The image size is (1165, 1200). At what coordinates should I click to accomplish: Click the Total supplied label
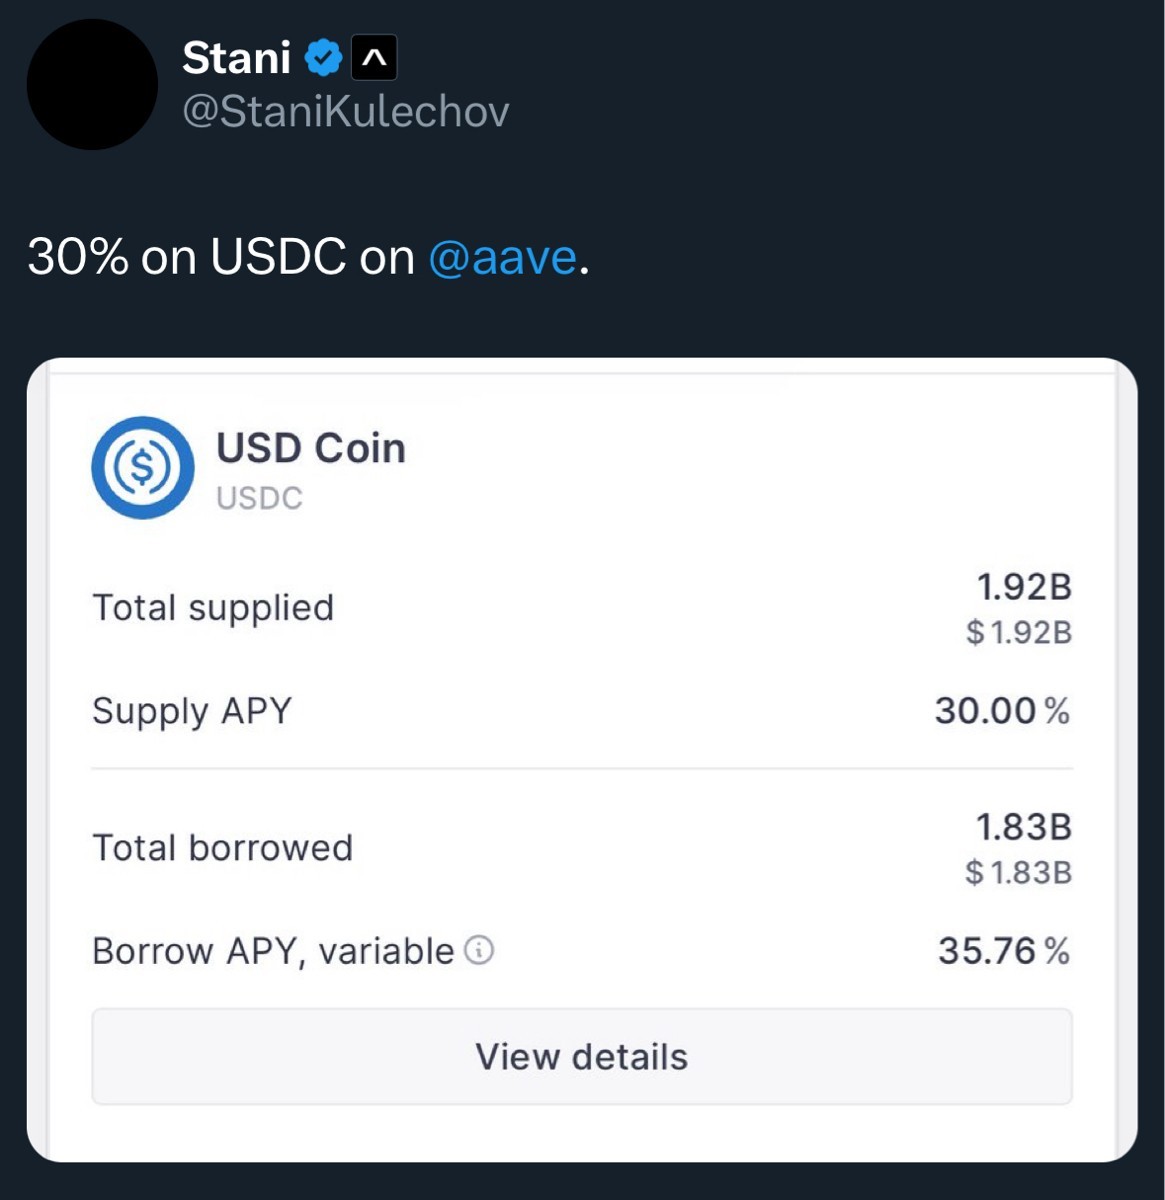tap(213, 608)
